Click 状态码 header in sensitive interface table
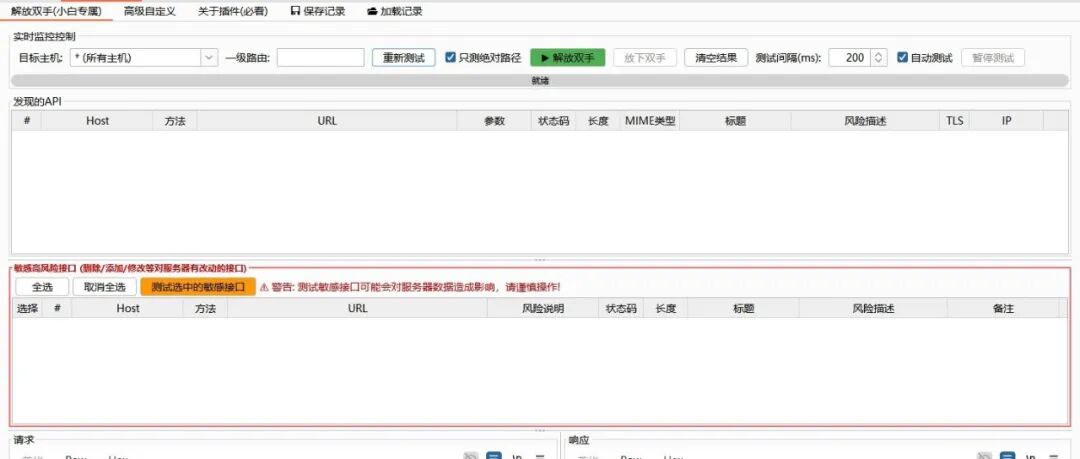 [621, 308]
